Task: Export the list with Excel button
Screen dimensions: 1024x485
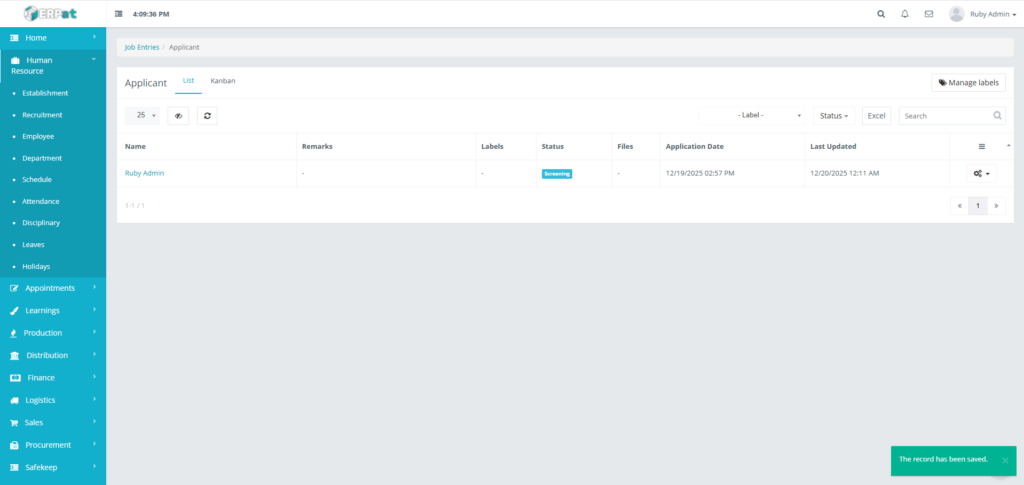Action: (x=876, y=116)
